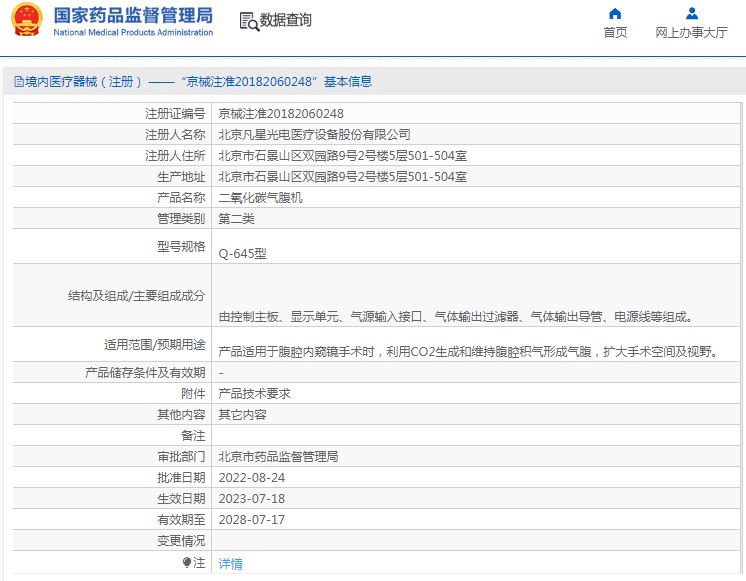Select expiry date 2028-07-17

tap(252, 519)
